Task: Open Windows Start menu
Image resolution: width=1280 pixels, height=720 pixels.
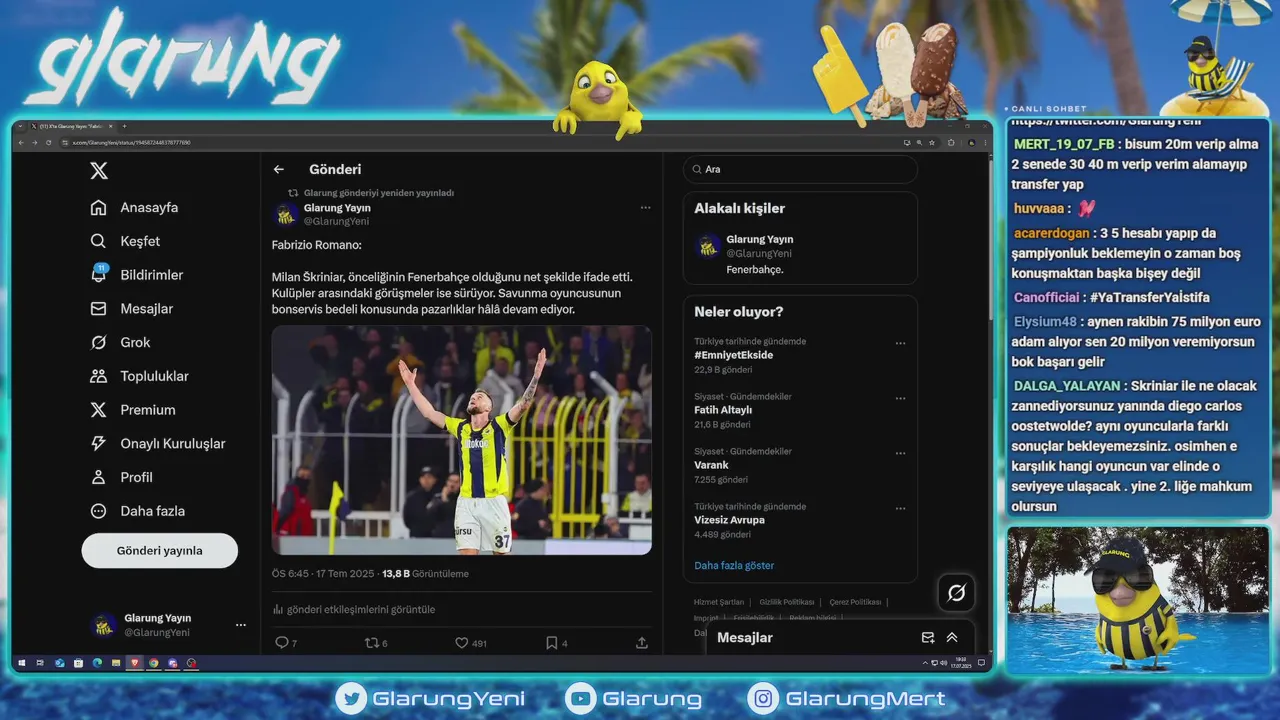Action: (22, 663)
